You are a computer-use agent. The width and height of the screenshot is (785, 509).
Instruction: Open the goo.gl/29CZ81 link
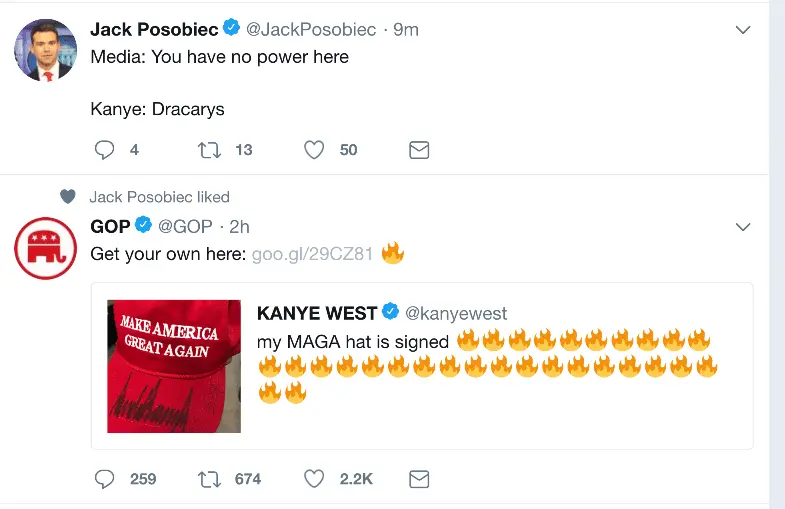click(x=313, y=254)
